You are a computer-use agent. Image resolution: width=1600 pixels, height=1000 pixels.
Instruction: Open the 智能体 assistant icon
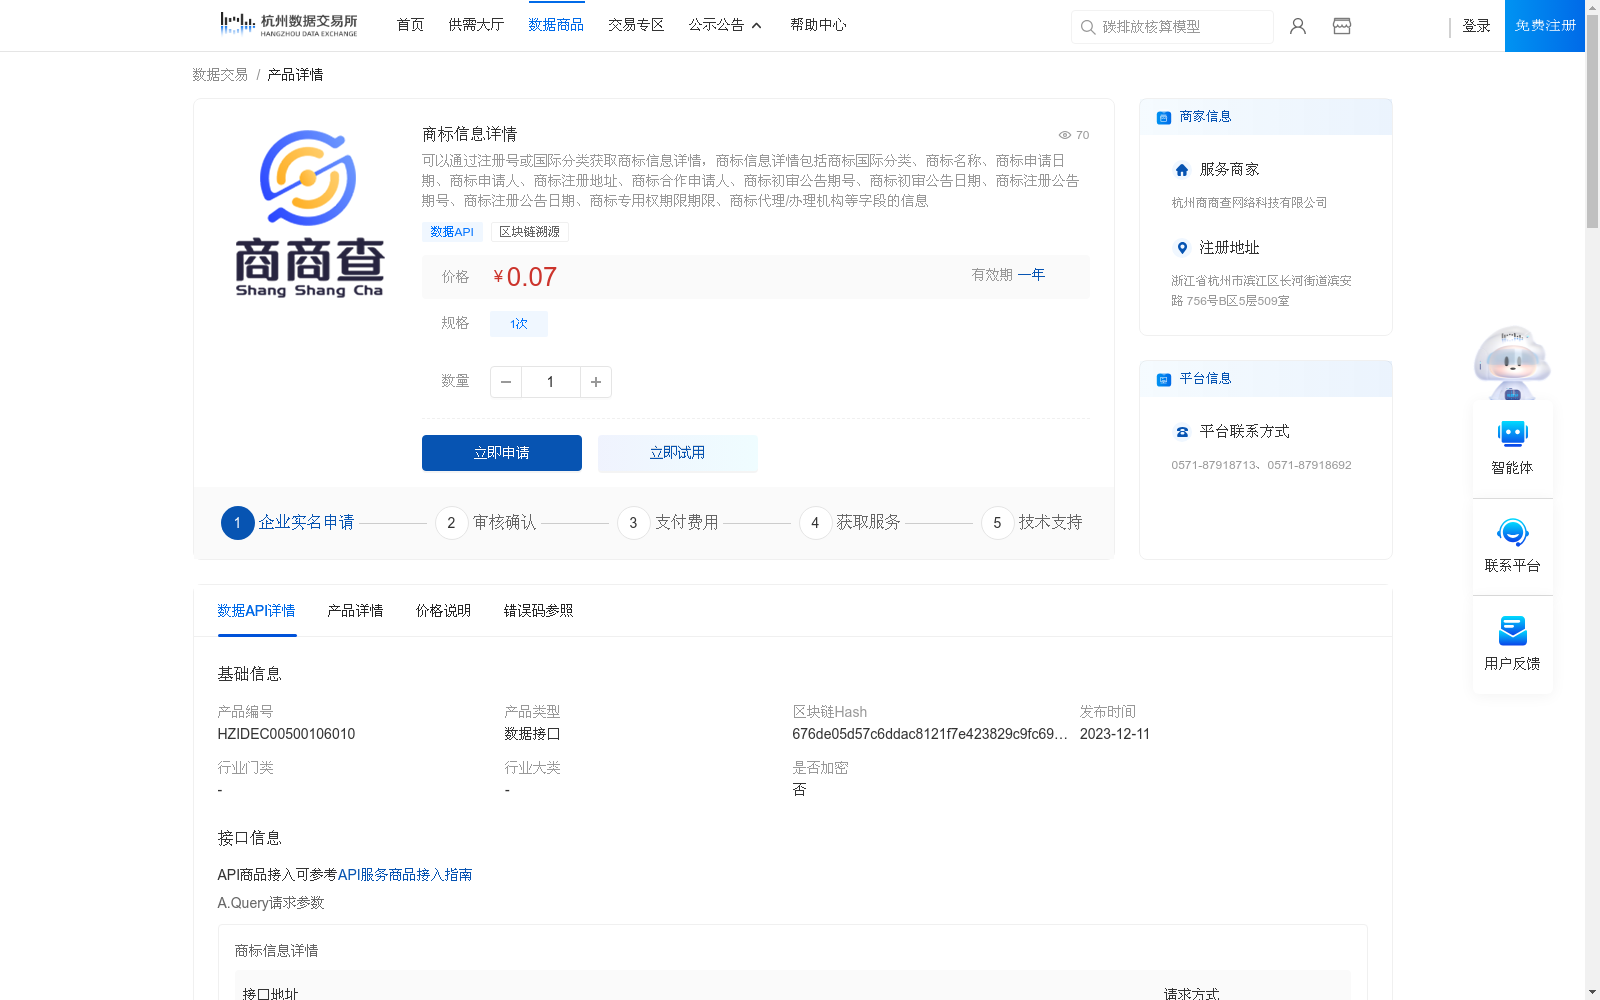point(1512,434)
